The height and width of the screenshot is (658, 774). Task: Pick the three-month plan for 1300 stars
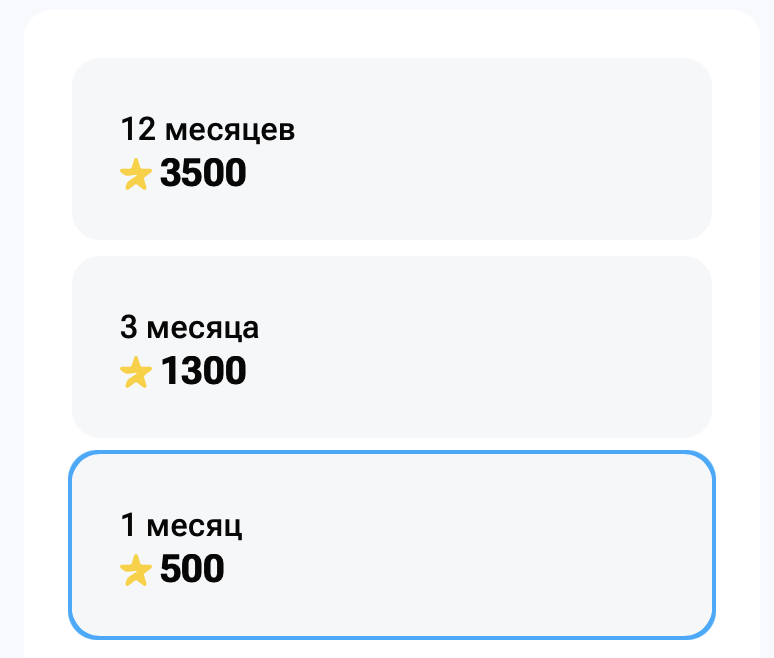391,346
